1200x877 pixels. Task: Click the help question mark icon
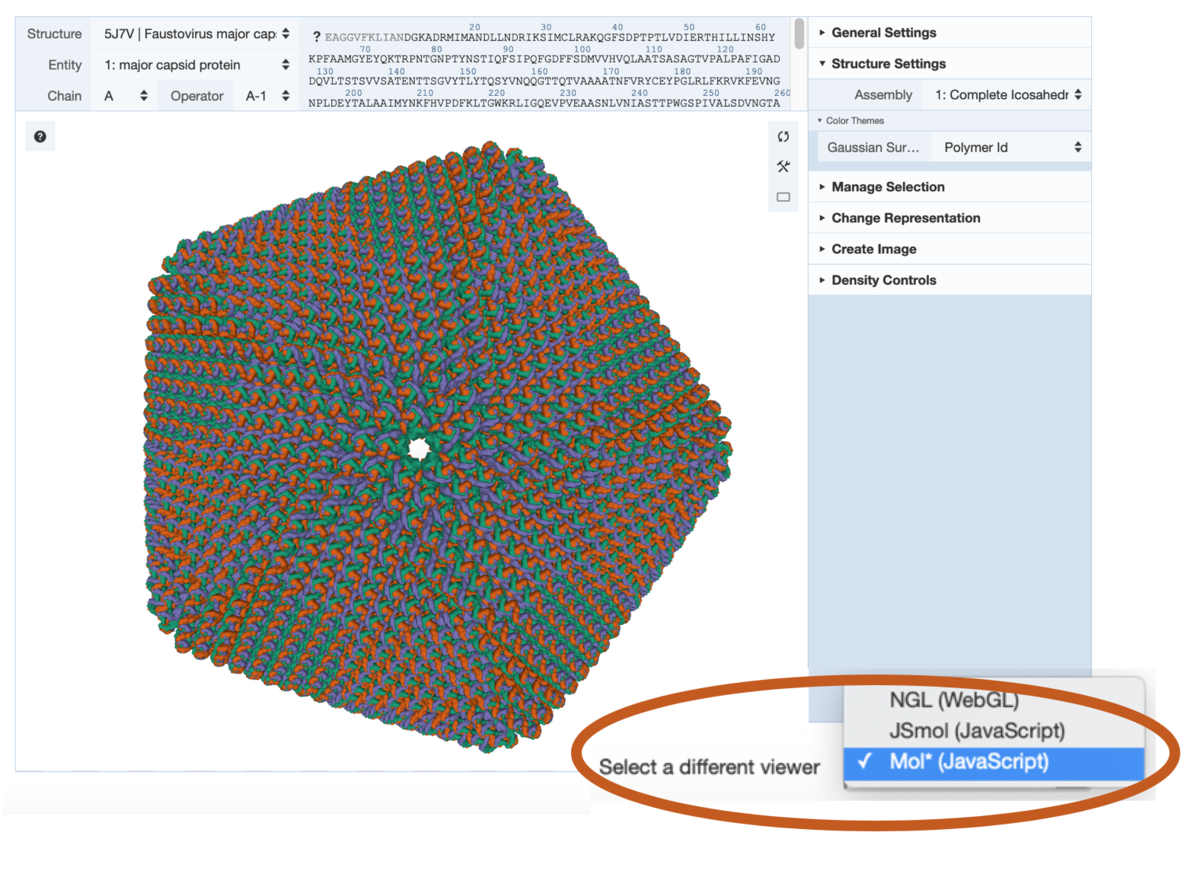40,137
